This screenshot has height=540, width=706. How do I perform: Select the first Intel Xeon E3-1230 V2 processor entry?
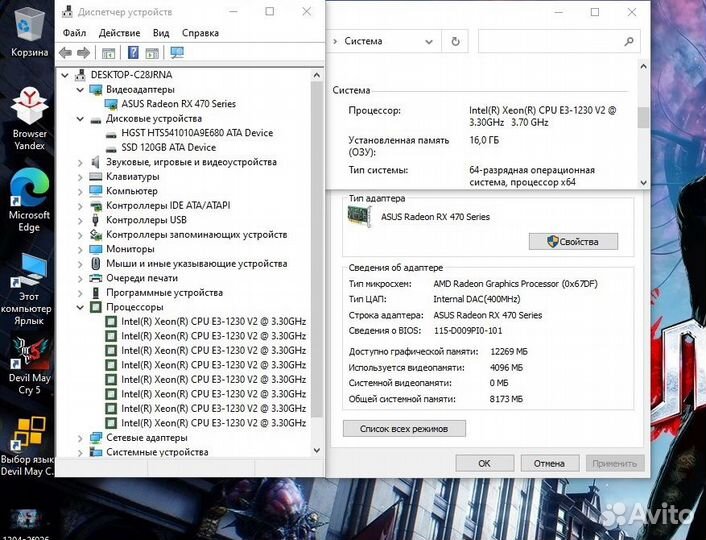pos(213,322)
